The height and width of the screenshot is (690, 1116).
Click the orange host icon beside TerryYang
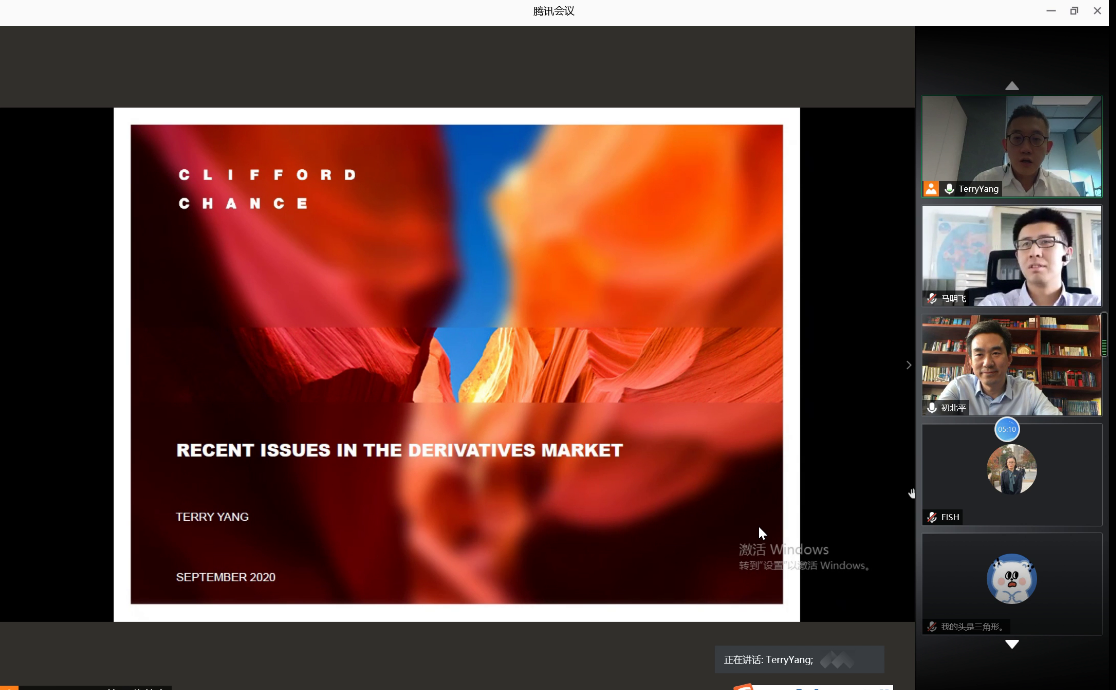[x=931, y=189]
